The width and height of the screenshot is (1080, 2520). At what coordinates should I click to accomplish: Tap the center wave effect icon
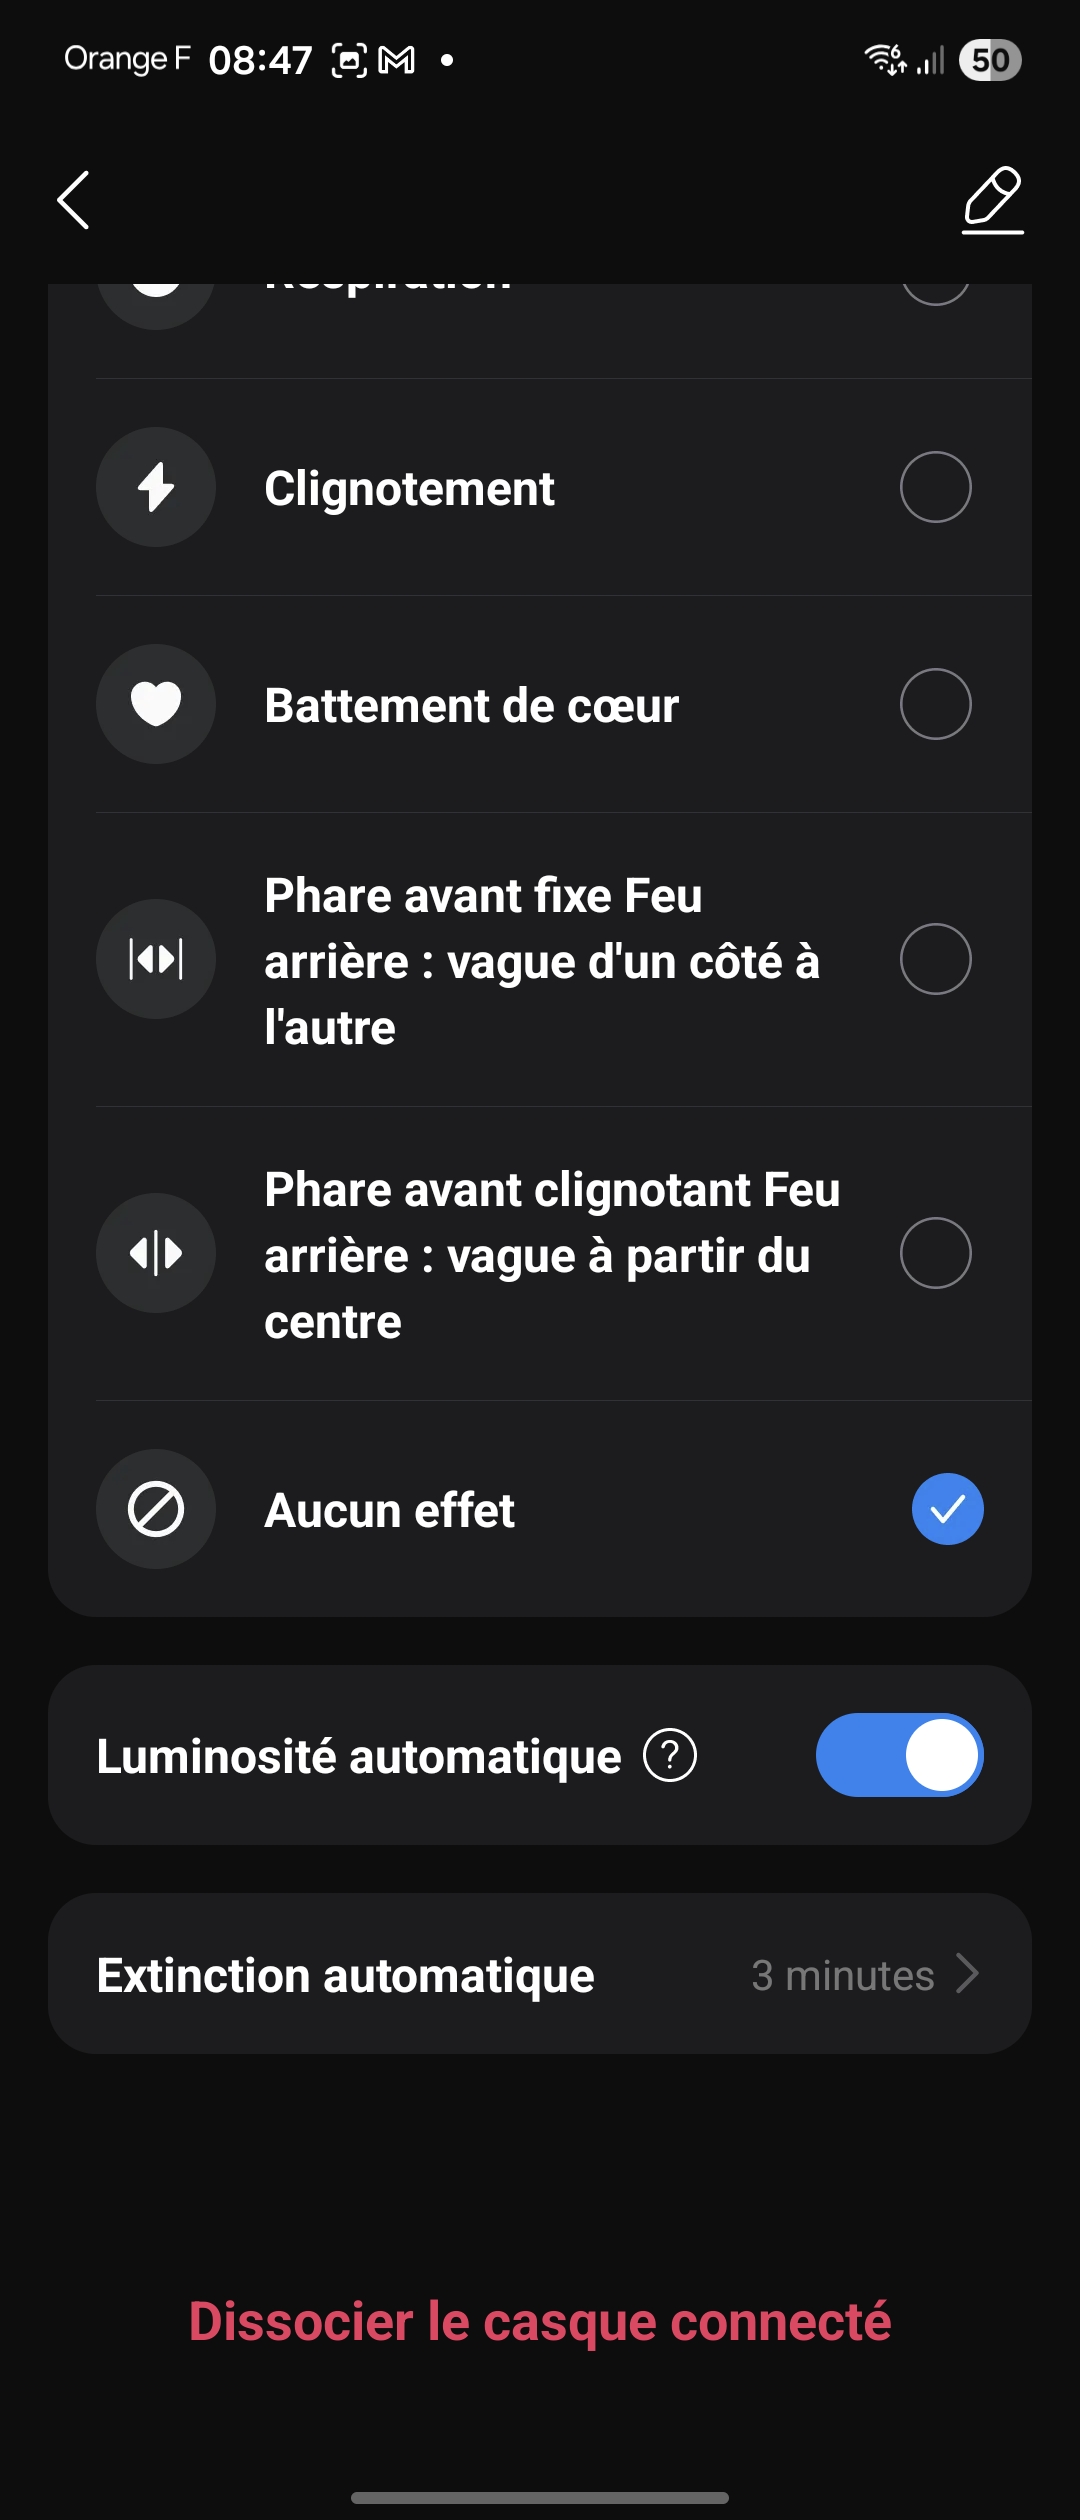pos(156,1253)
